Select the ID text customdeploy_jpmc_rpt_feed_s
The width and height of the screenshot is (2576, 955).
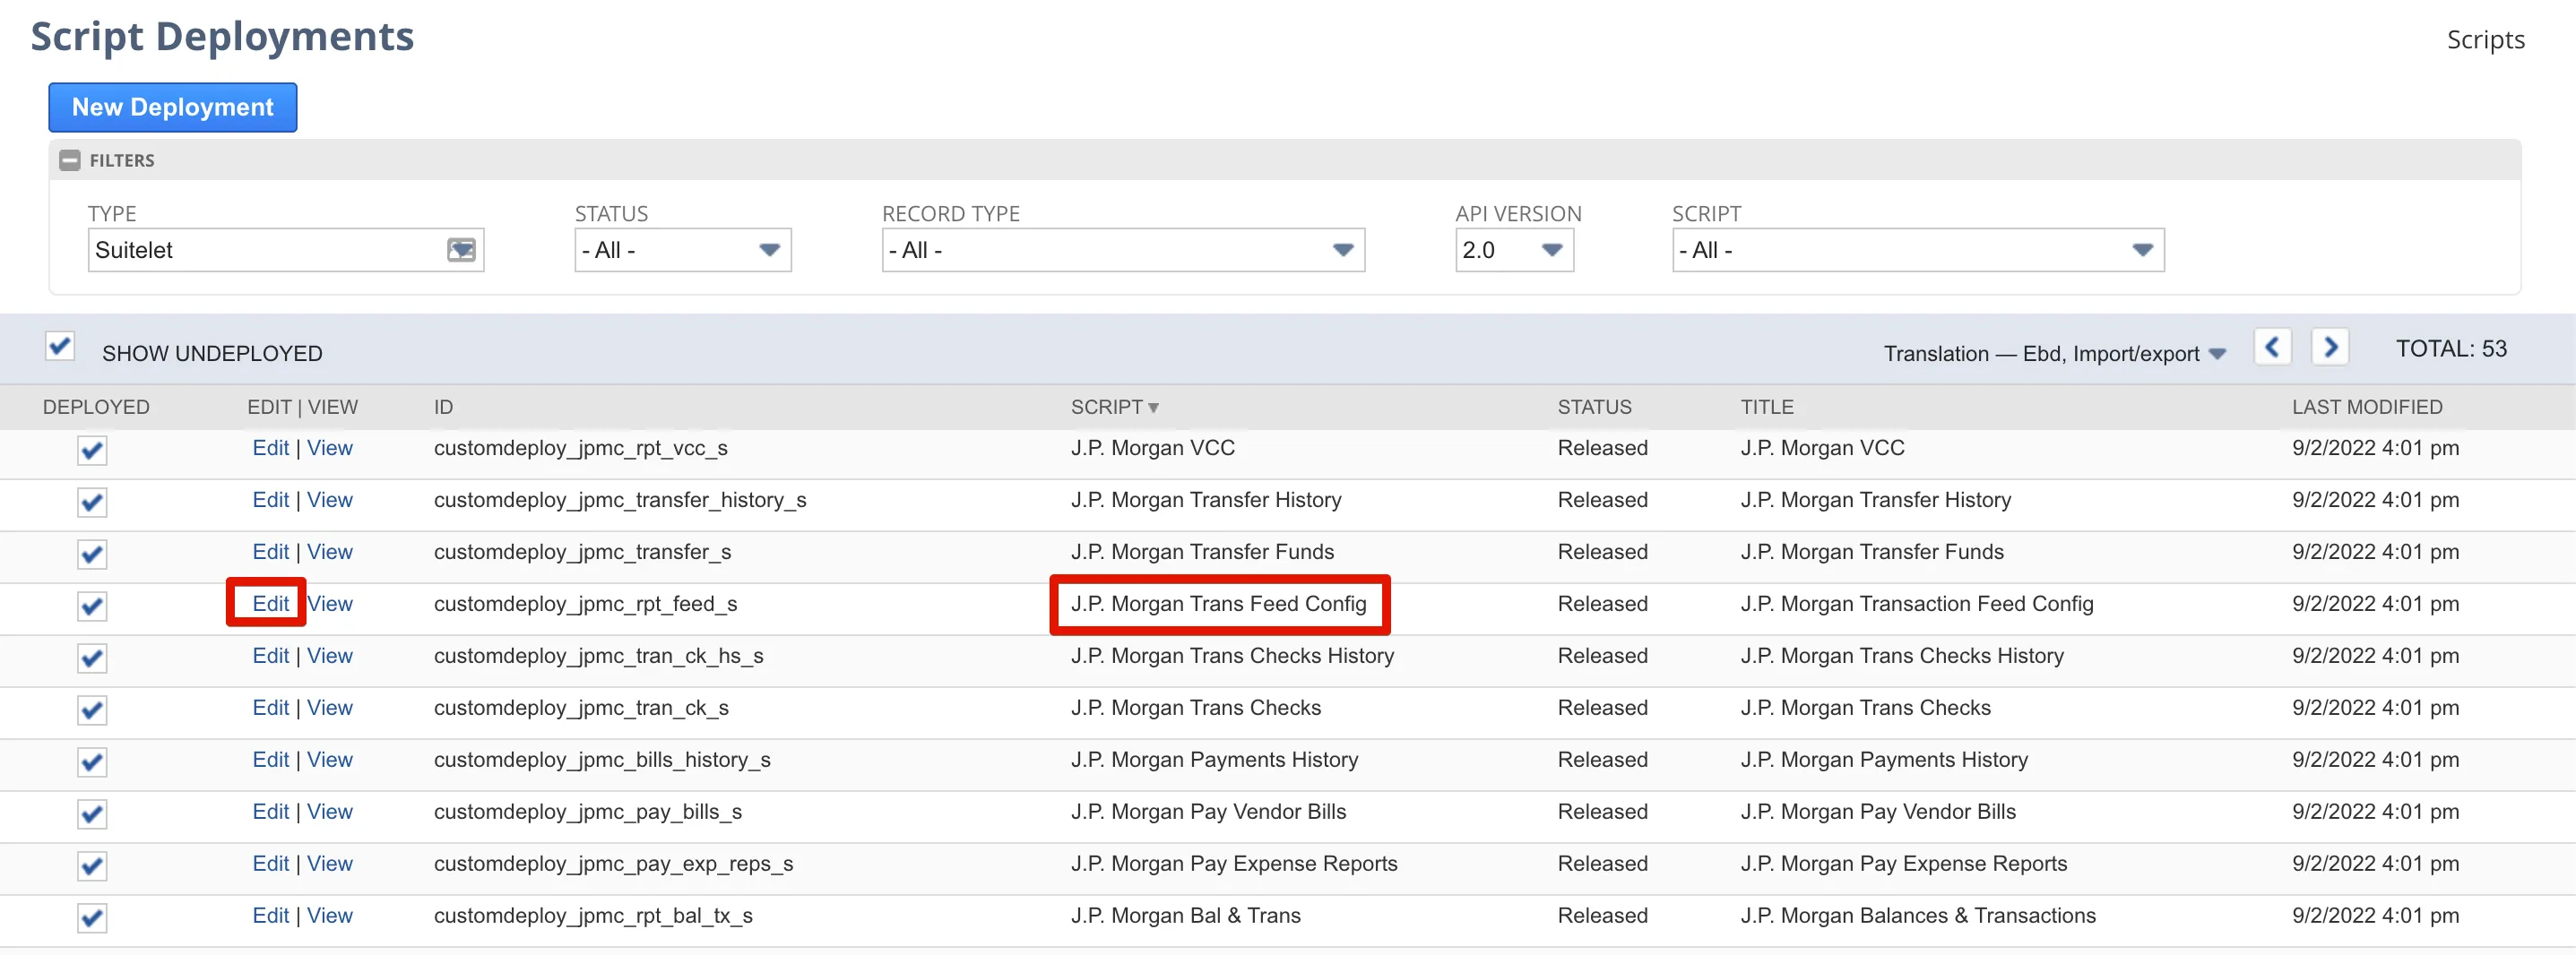tap(585, 604)
